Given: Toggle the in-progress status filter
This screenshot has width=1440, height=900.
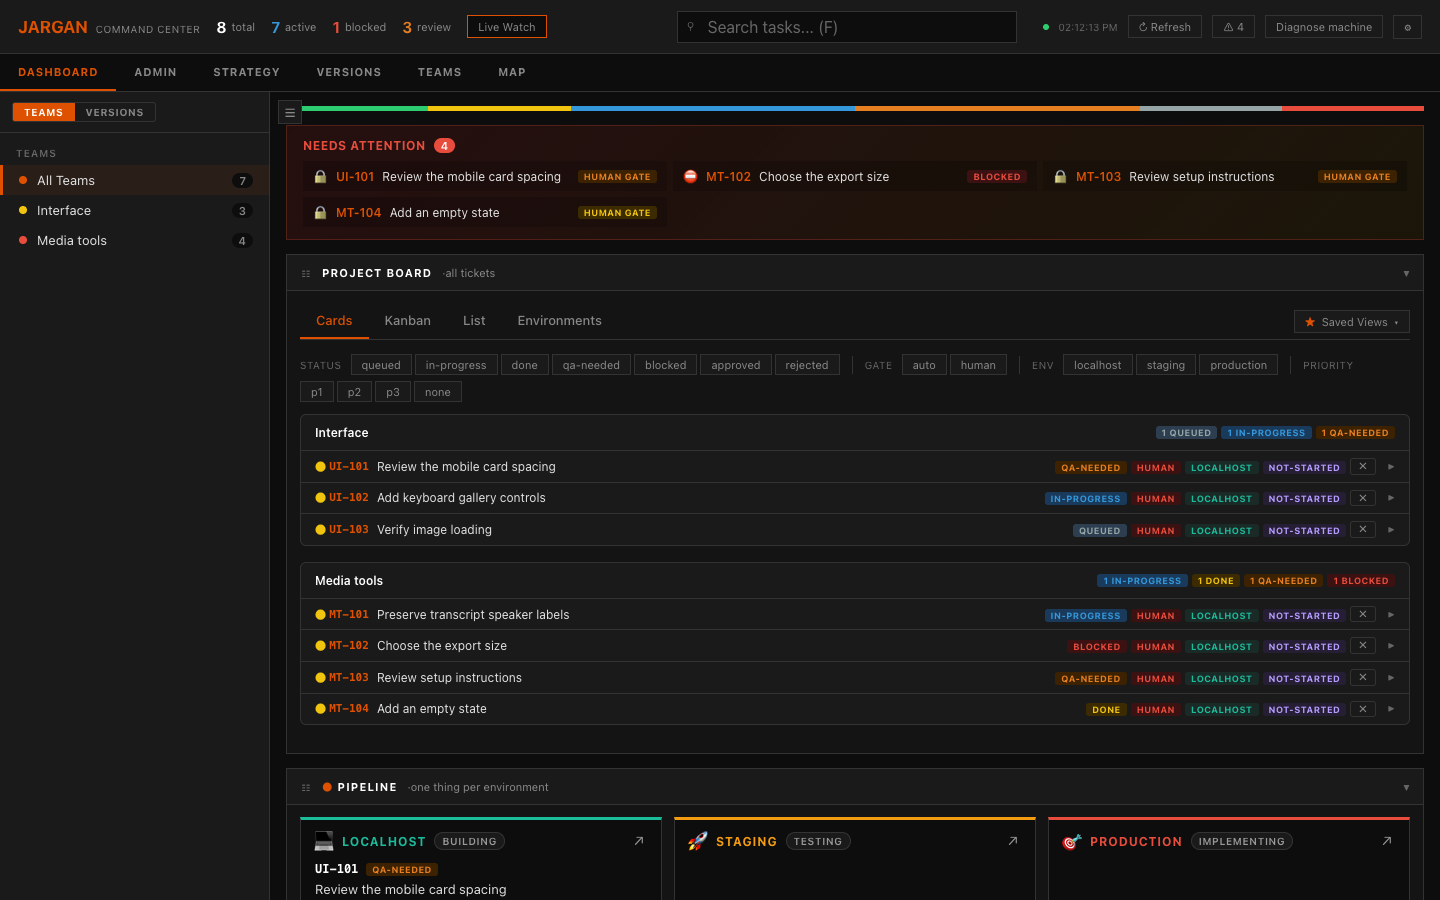Looking at the screenshot, I should pos(456,365).
